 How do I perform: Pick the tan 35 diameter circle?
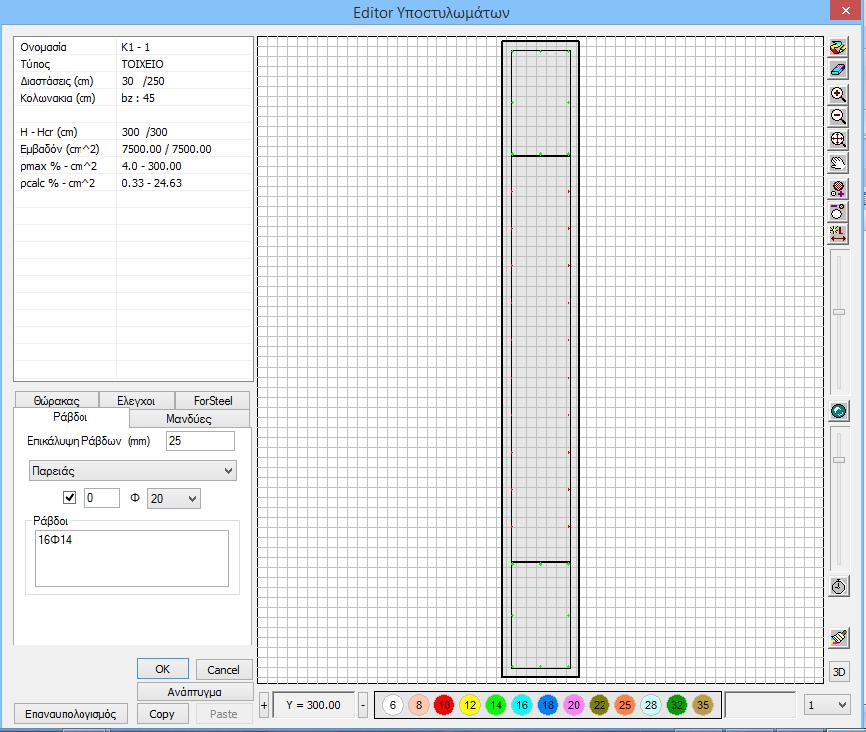pos(703,705)
